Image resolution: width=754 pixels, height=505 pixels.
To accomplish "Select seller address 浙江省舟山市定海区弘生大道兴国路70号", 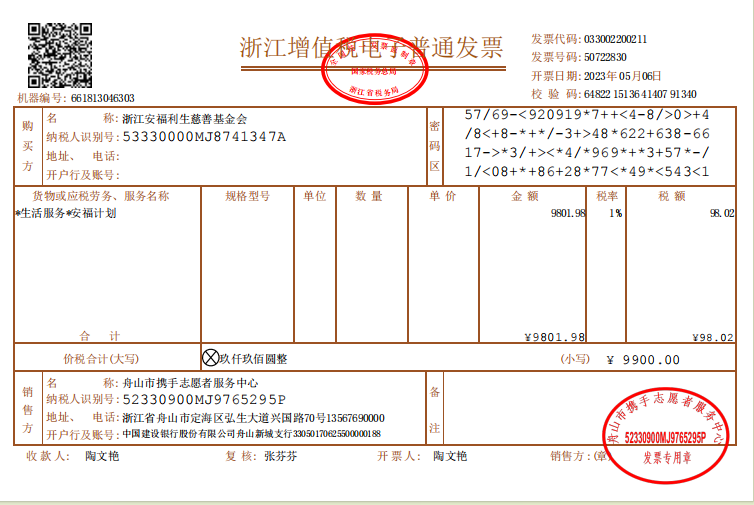I will click(223, 417).
